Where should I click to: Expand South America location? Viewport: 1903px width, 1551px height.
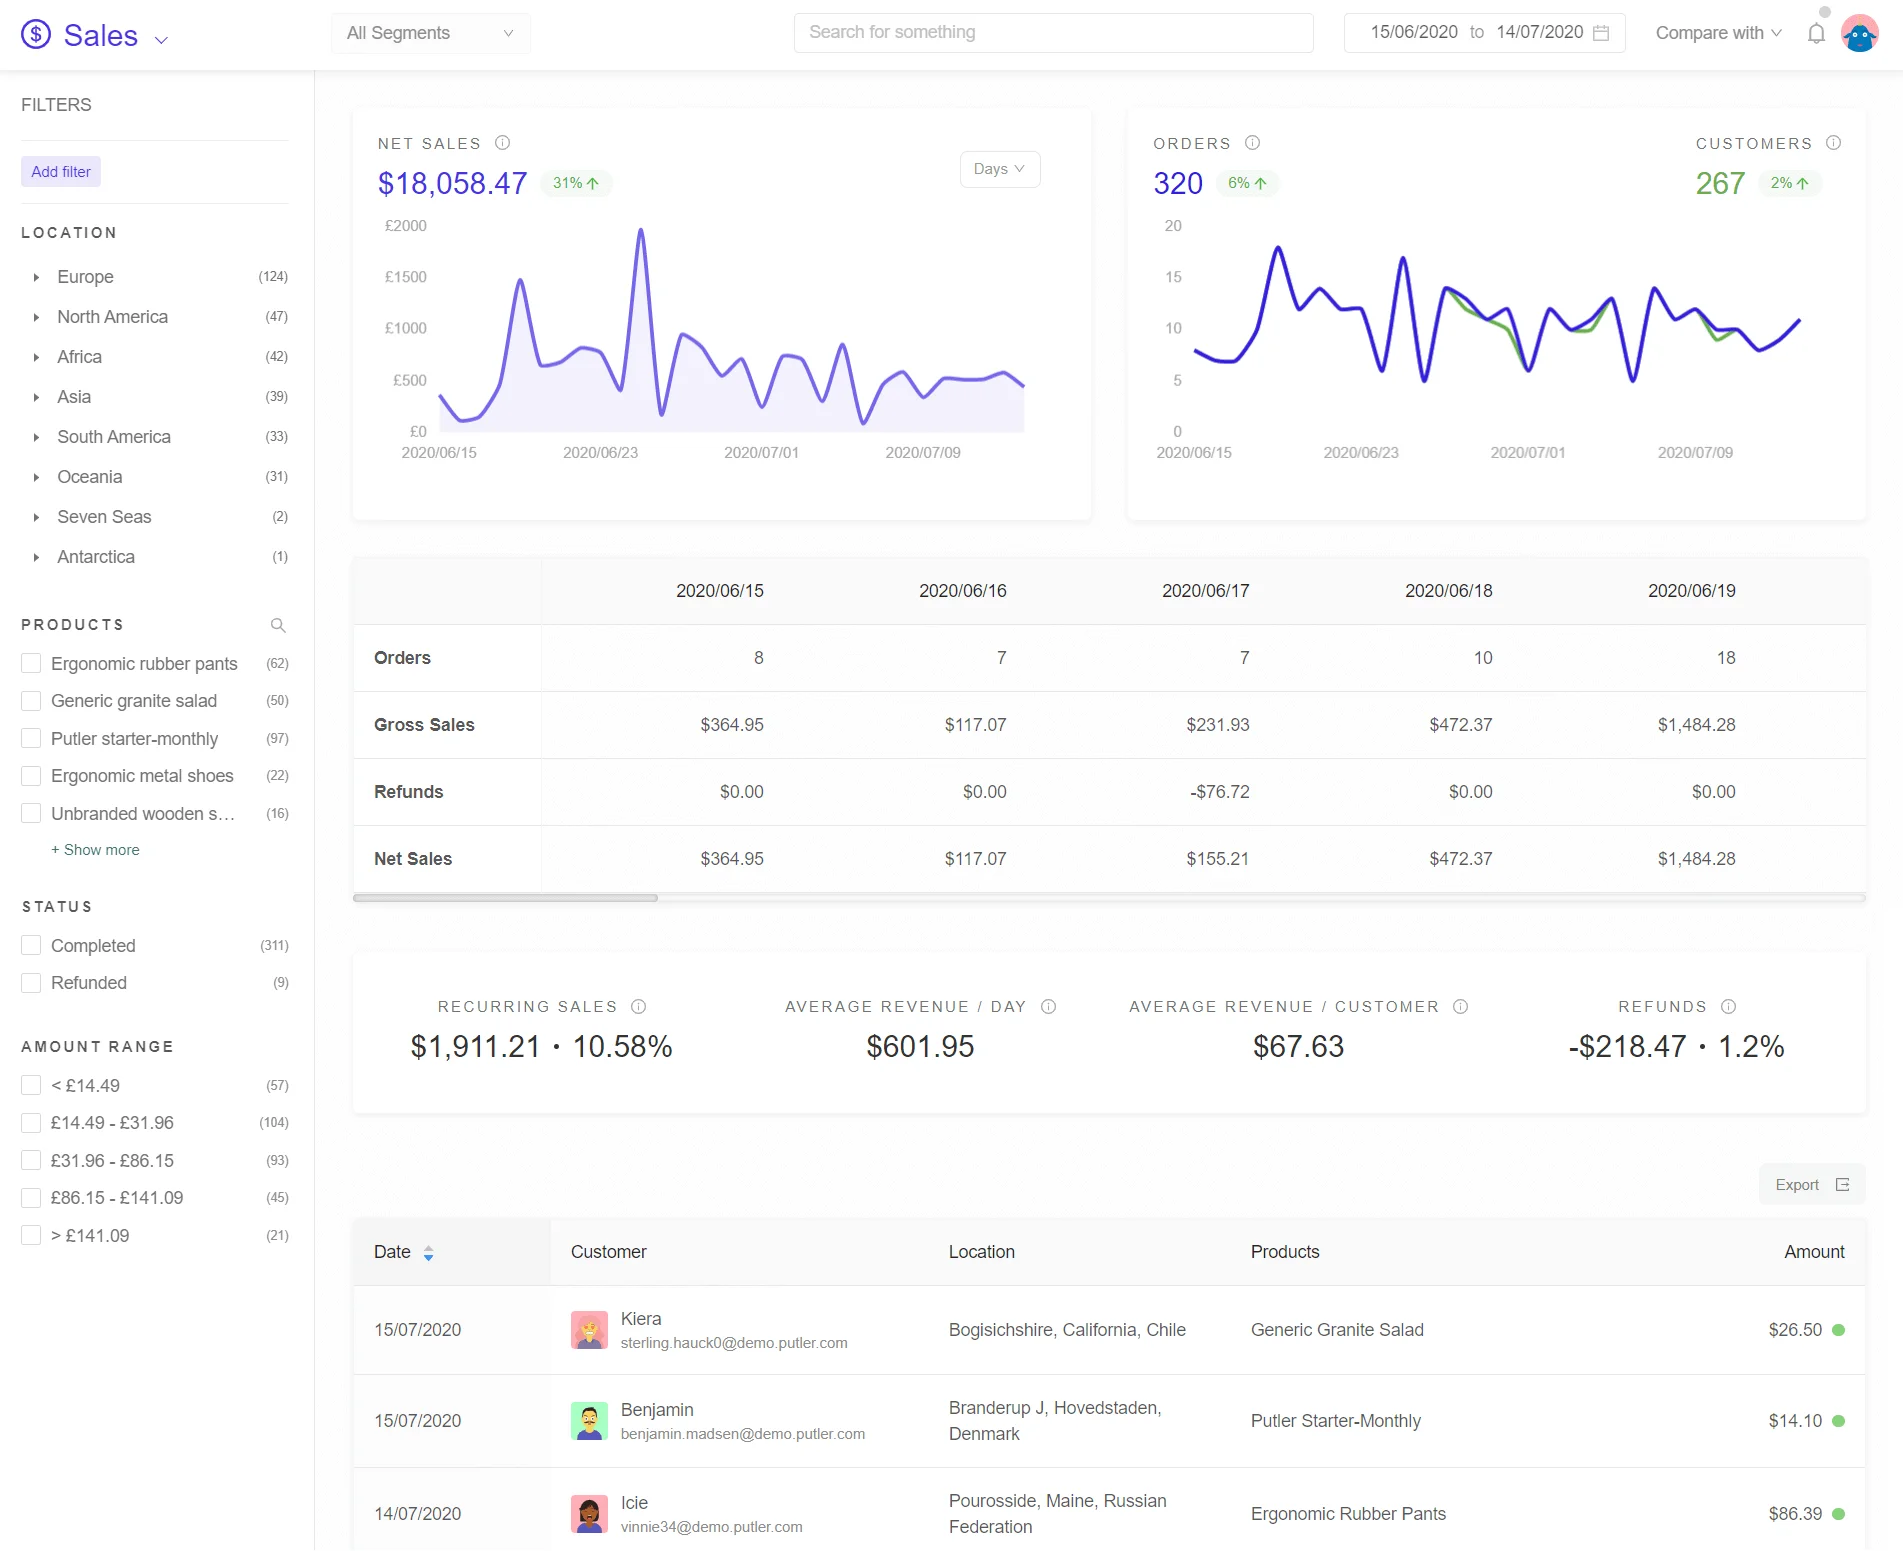point(36,437)
